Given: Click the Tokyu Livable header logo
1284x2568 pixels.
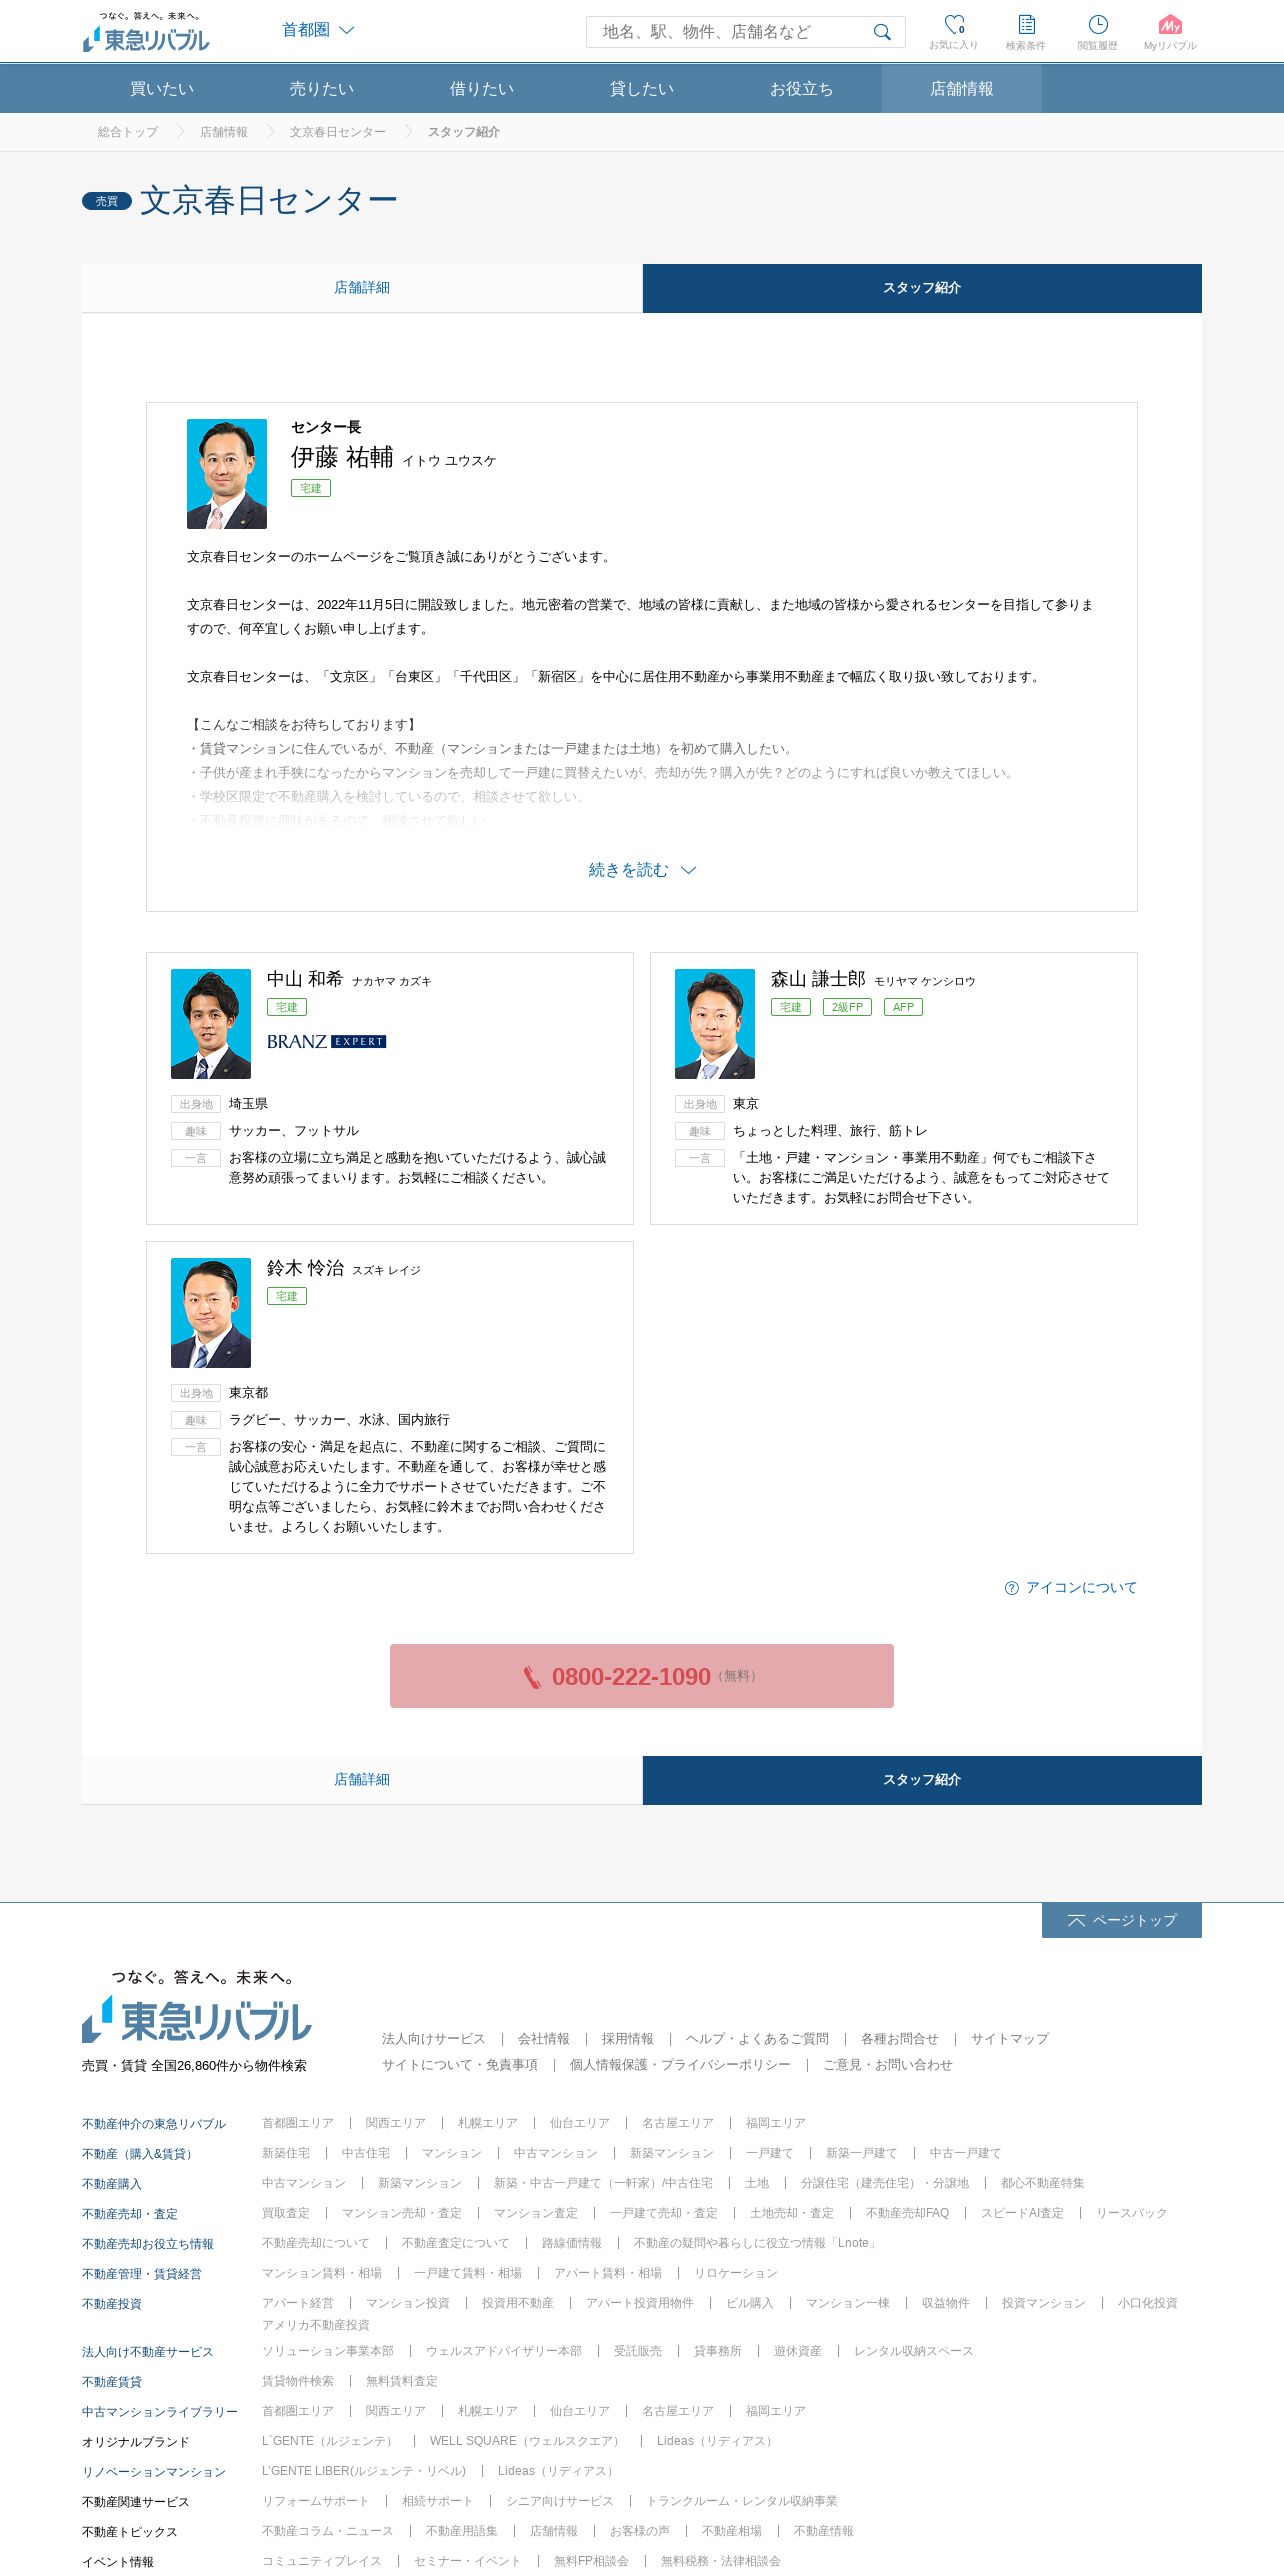Looking at the screenshot, I should coord(146,33).
